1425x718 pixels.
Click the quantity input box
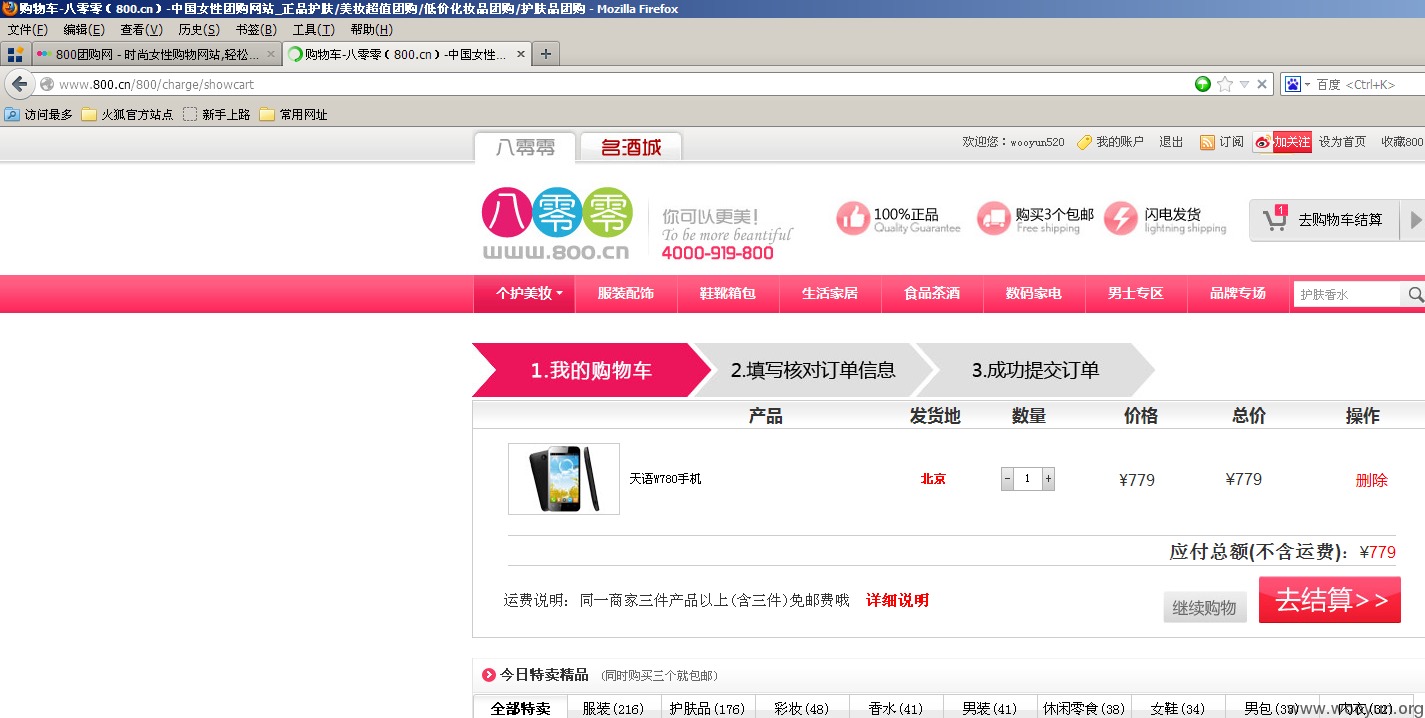[1028, 479]
